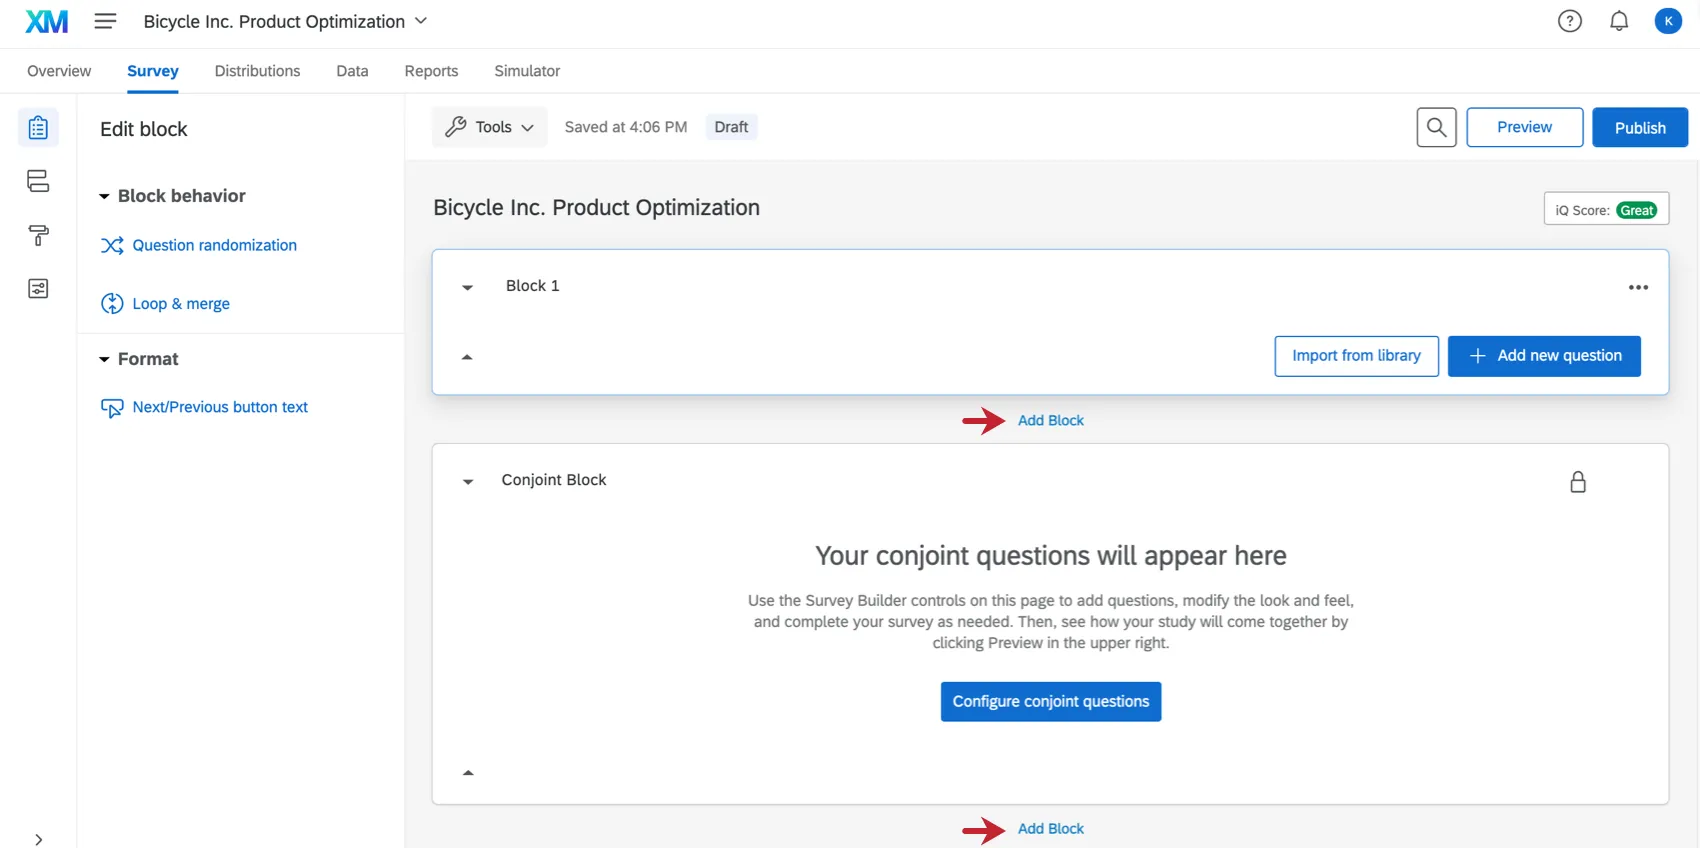The height and width of the screenshot is (848, 1700).
Task: Collapse the Block behavior section
Action: [104, 196]
